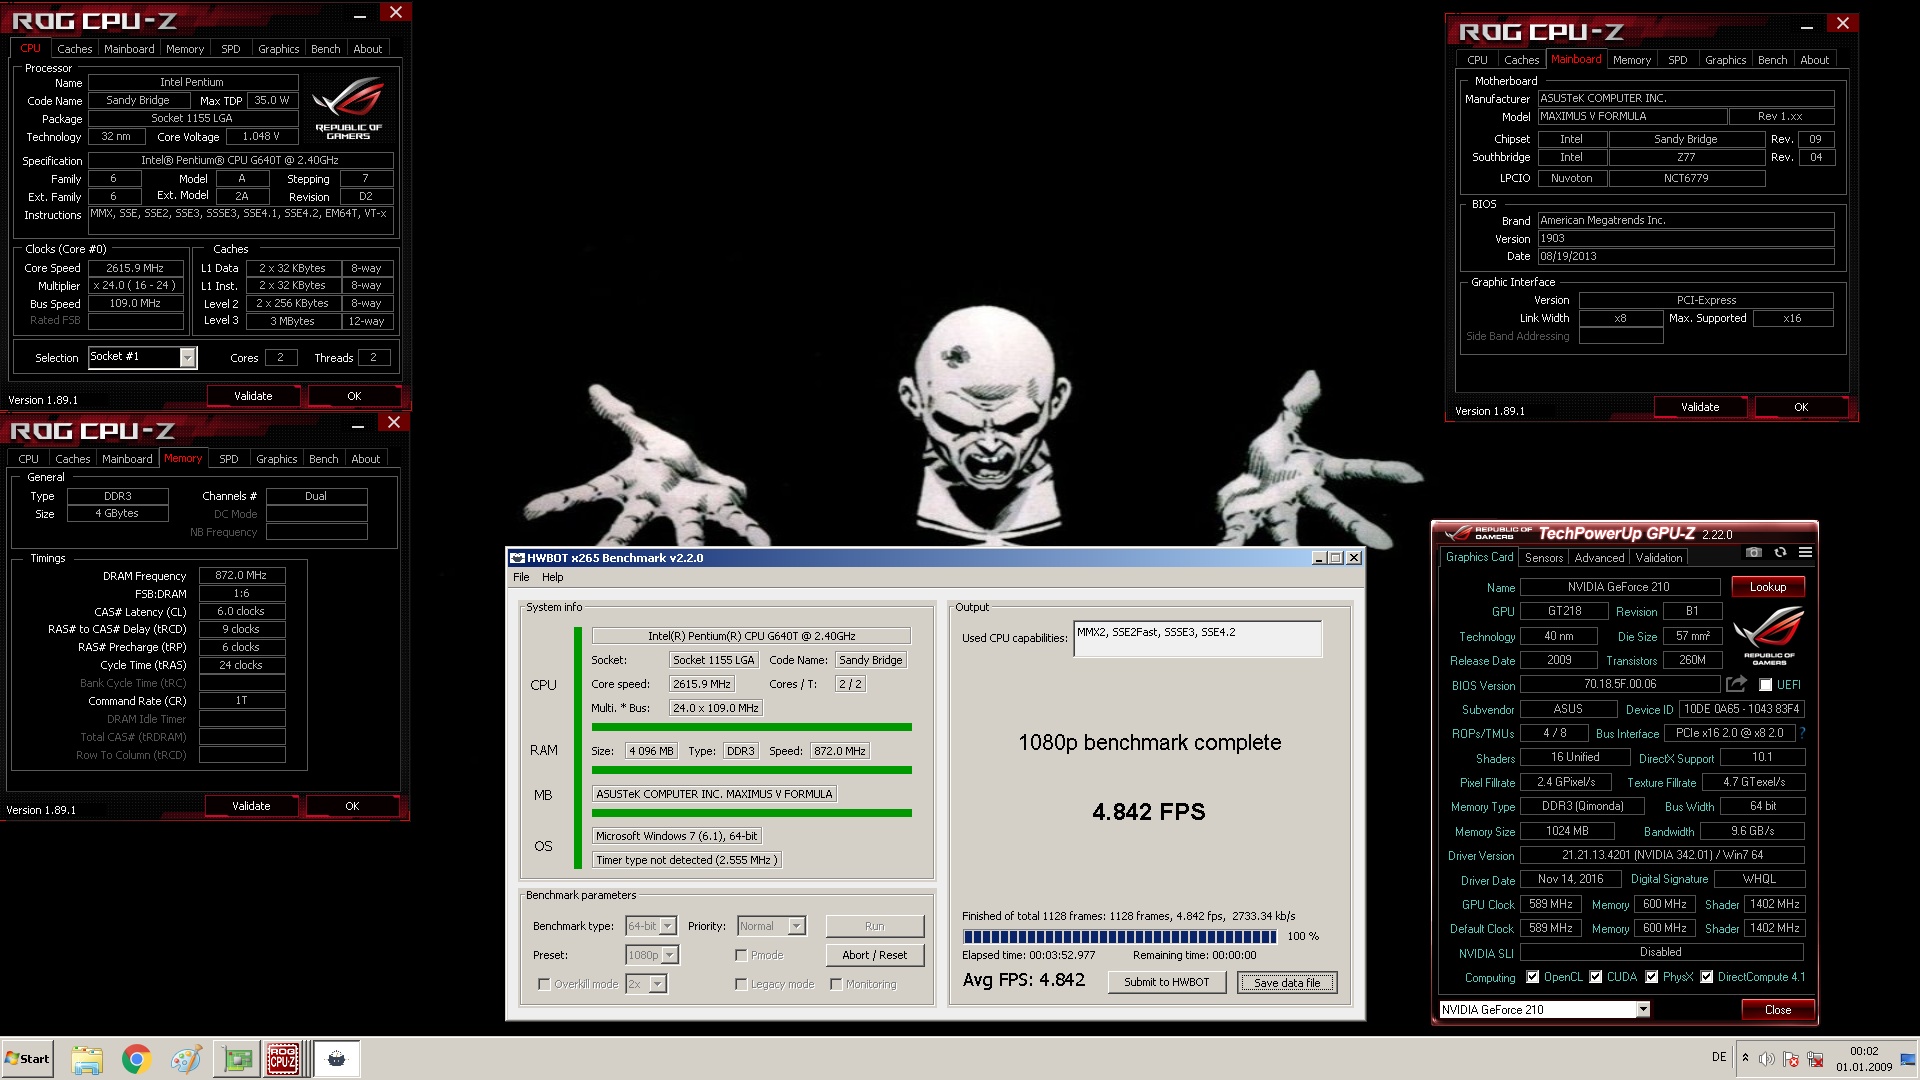Open the Help menu in HWBOT x265
The height and width of the screenshot is (1080, 1920).
click(553, 577)
